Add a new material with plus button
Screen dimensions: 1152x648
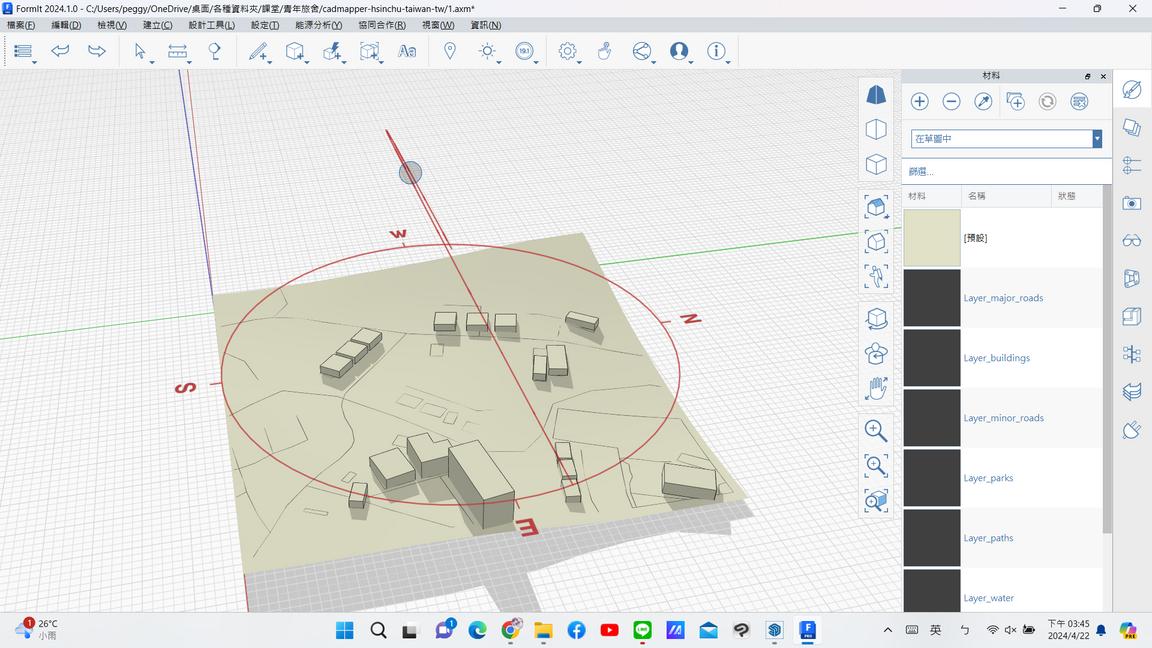tap(919, 101)
